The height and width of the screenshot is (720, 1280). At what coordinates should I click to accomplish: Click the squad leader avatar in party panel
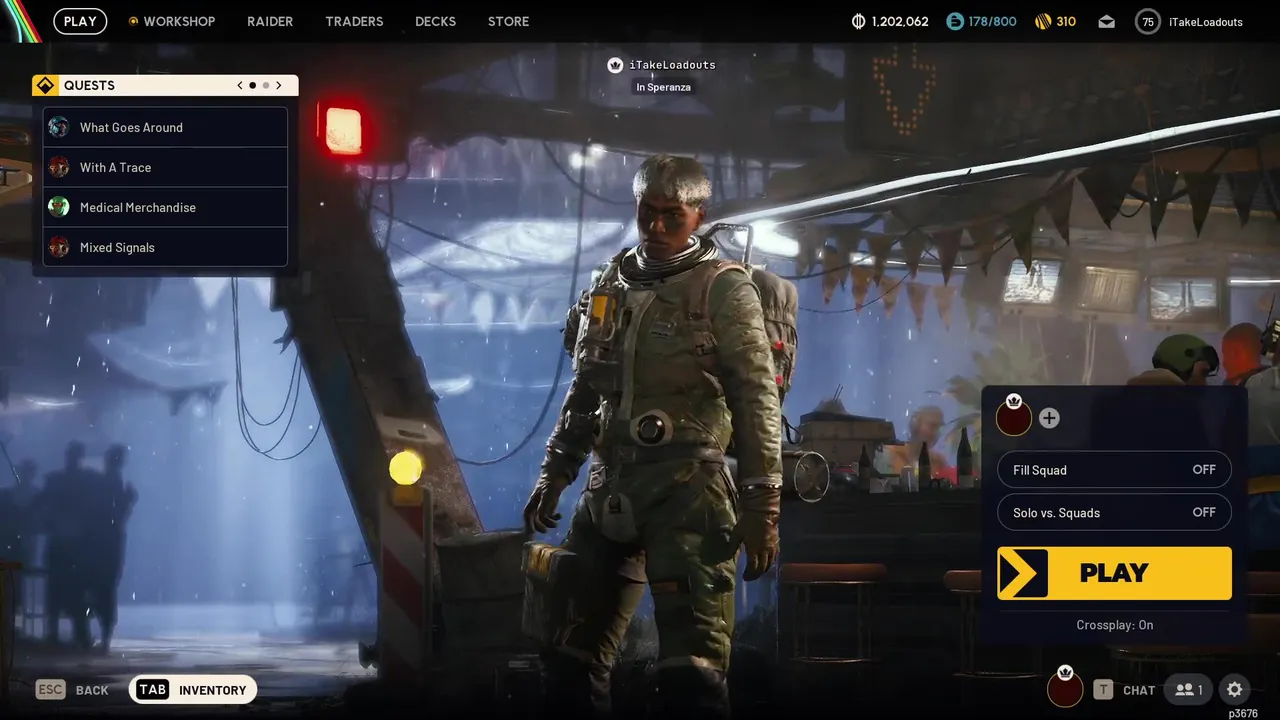pyautogui.click(x=1014, y=417)
